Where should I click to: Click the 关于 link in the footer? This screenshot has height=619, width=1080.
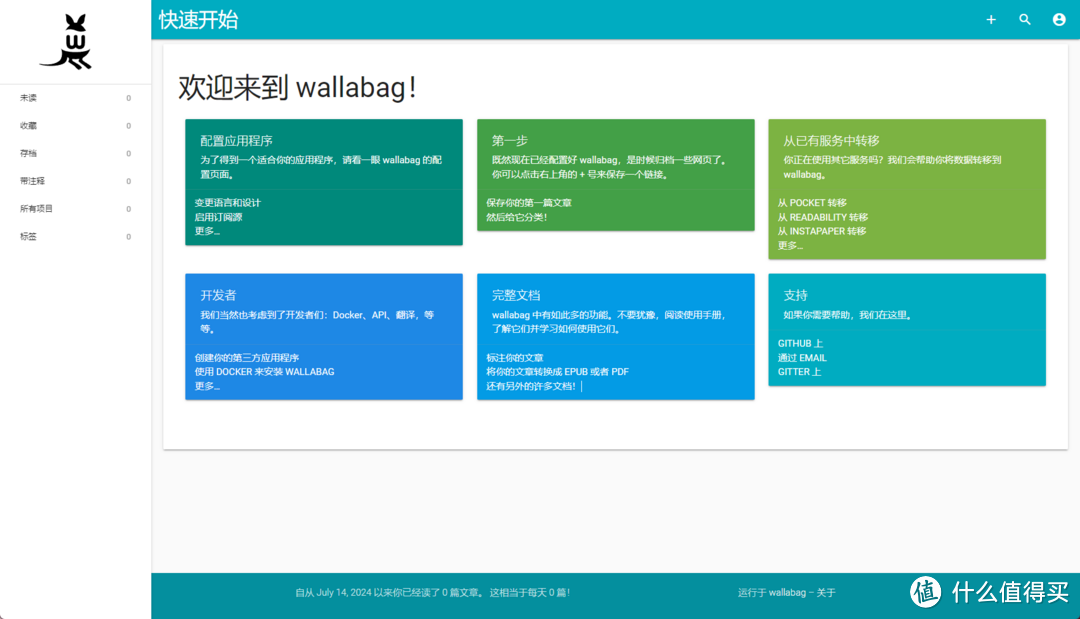tap(826, 593)
